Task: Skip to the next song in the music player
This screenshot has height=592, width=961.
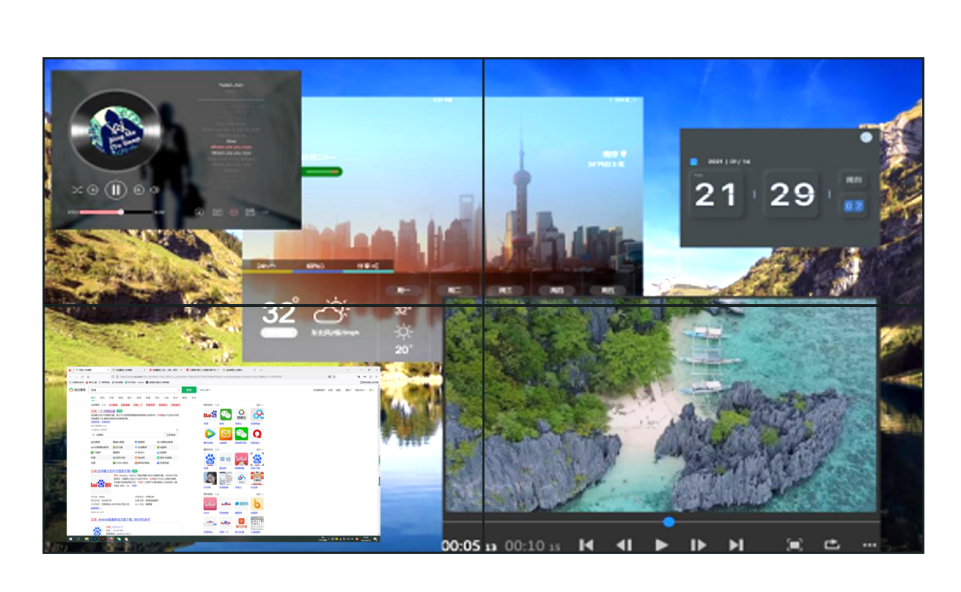Action: 139,189
